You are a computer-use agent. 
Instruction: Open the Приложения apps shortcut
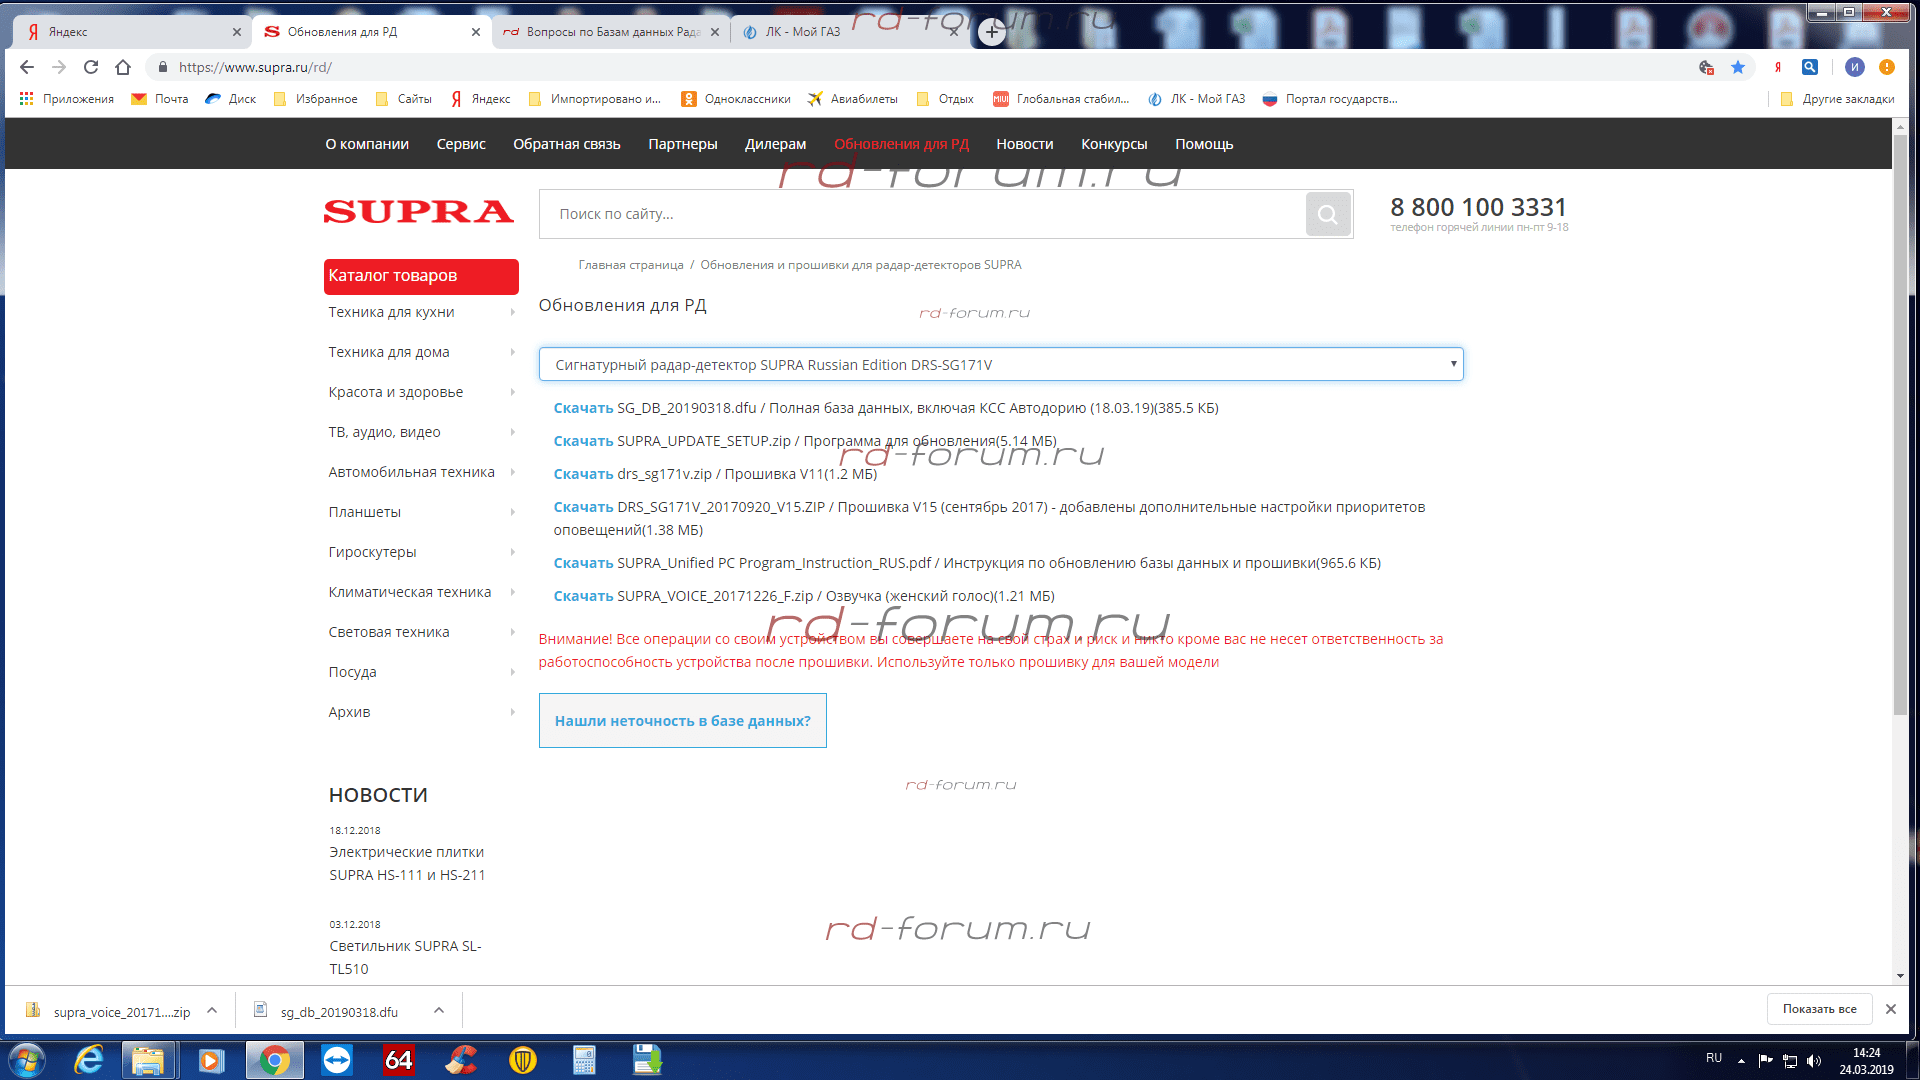click(66, 99)
